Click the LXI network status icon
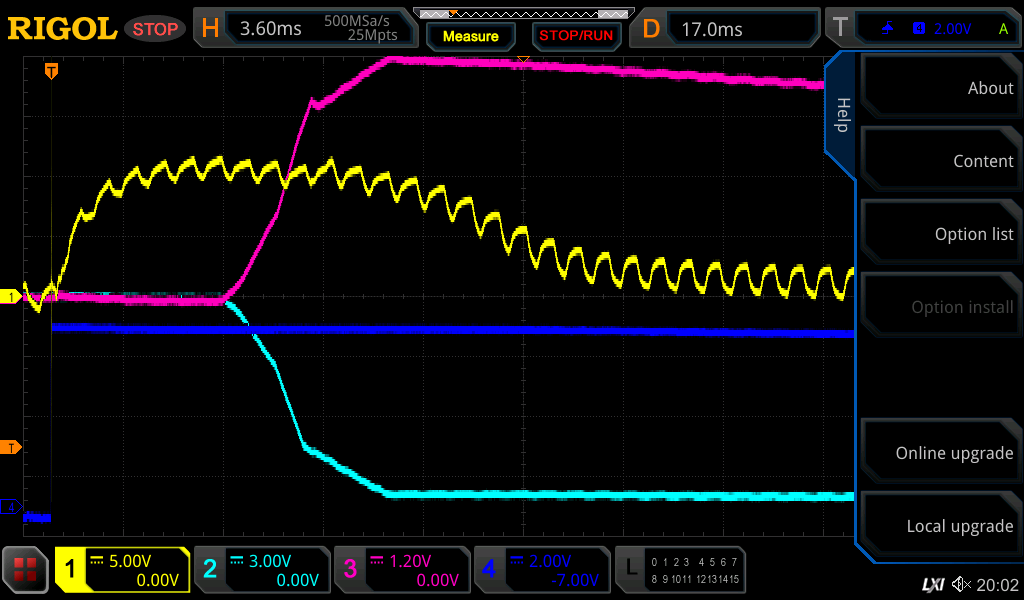 (x=932, y=584)
